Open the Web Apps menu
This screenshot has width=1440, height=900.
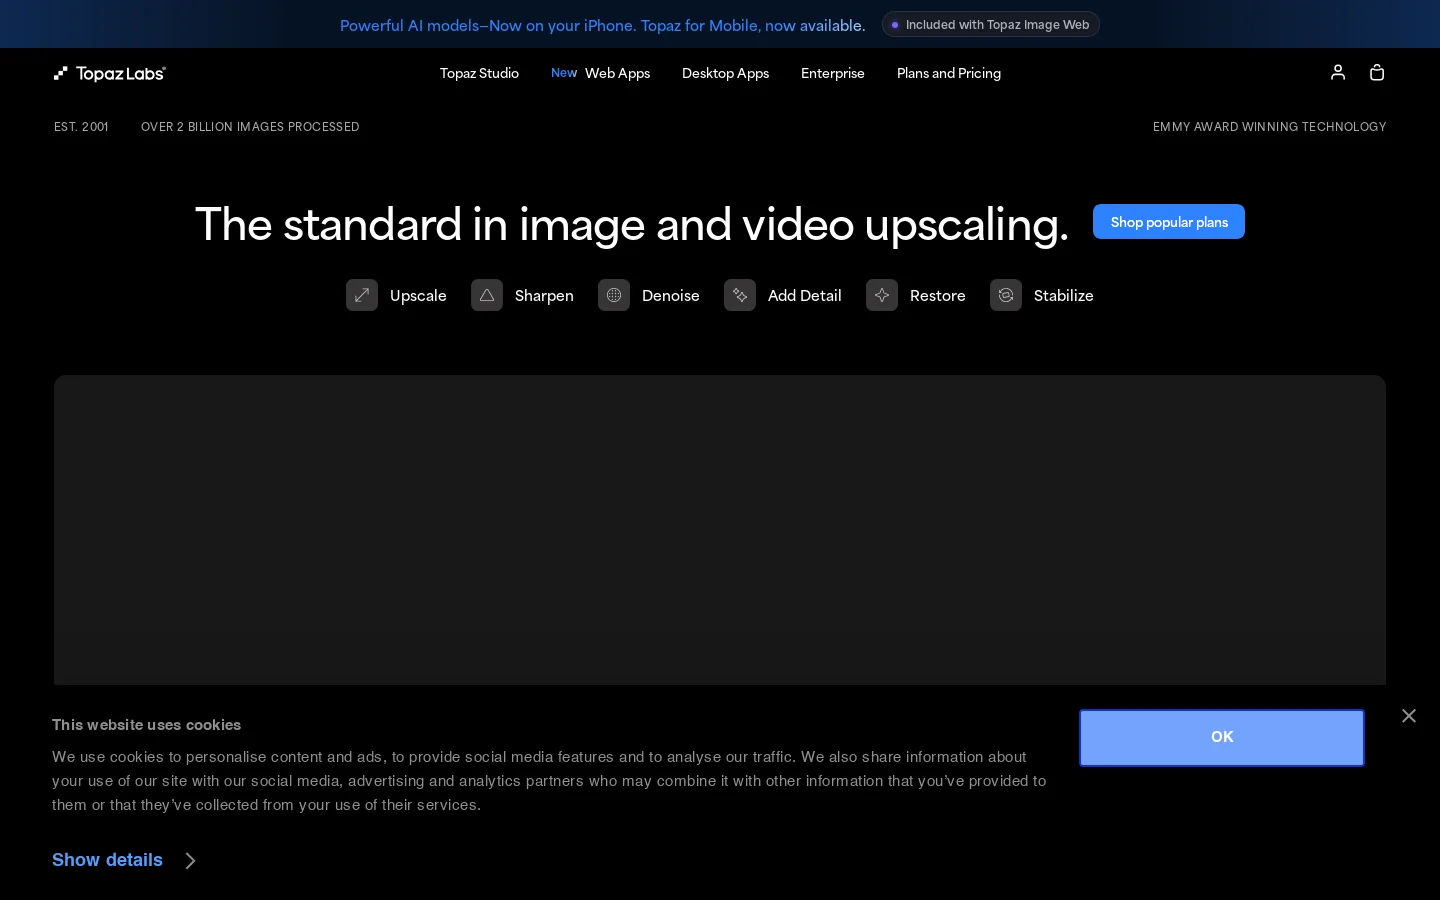point(617,73)
